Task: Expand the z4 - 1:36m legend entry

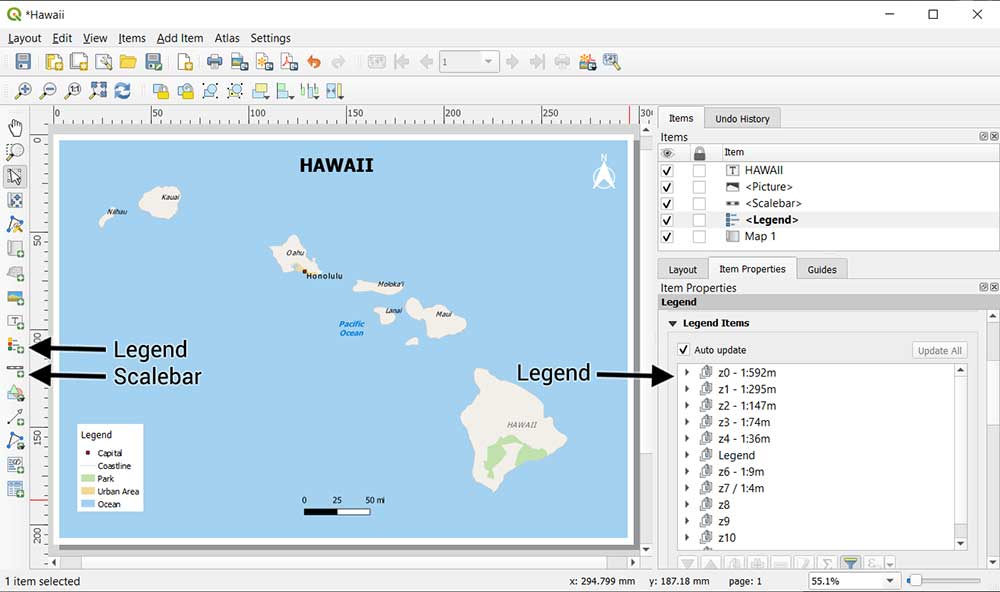Action: point(687,438)
